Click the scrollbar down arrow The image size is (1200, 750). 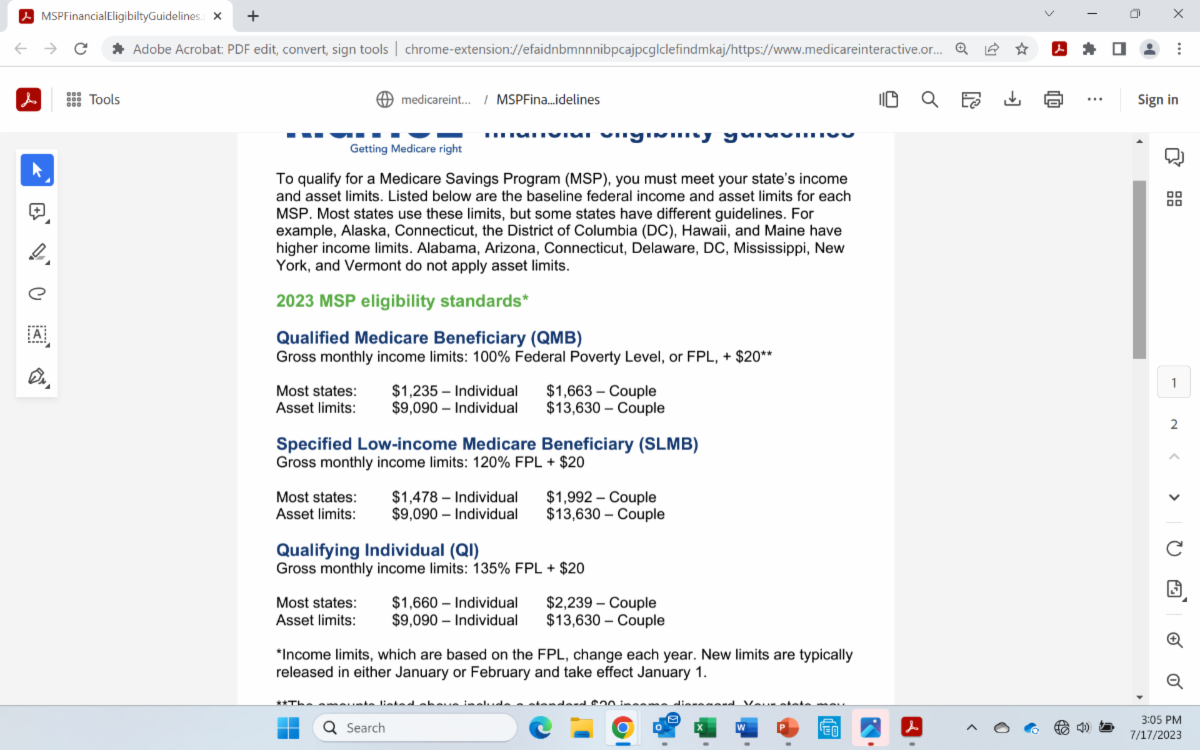pyautogui.click(x=1139, y=697)
